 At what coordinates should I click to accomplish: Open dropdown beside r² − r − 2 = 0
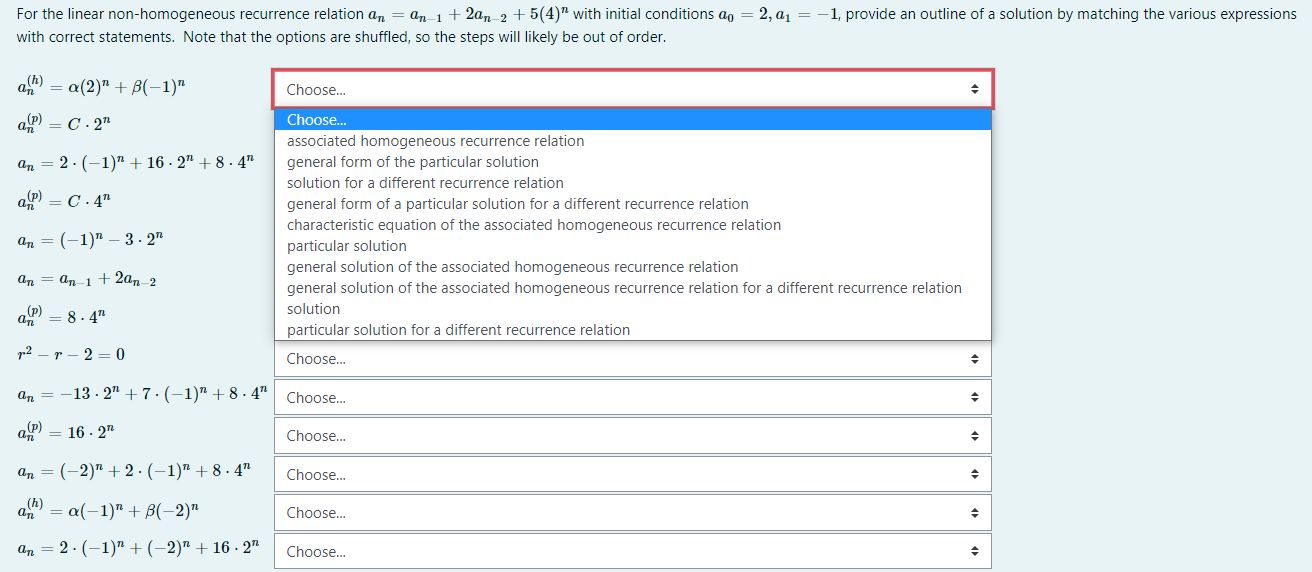click(633, 359)
